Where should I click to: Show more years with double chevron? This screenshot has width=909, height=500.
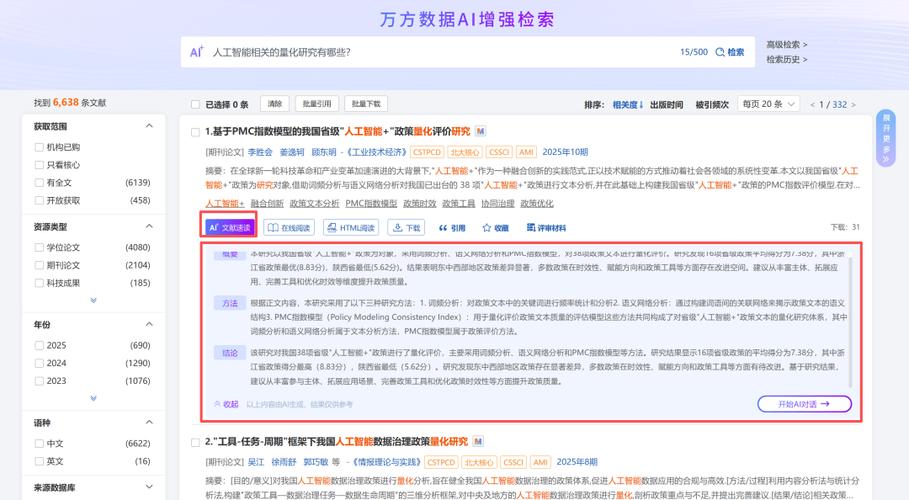coord(93,398)
